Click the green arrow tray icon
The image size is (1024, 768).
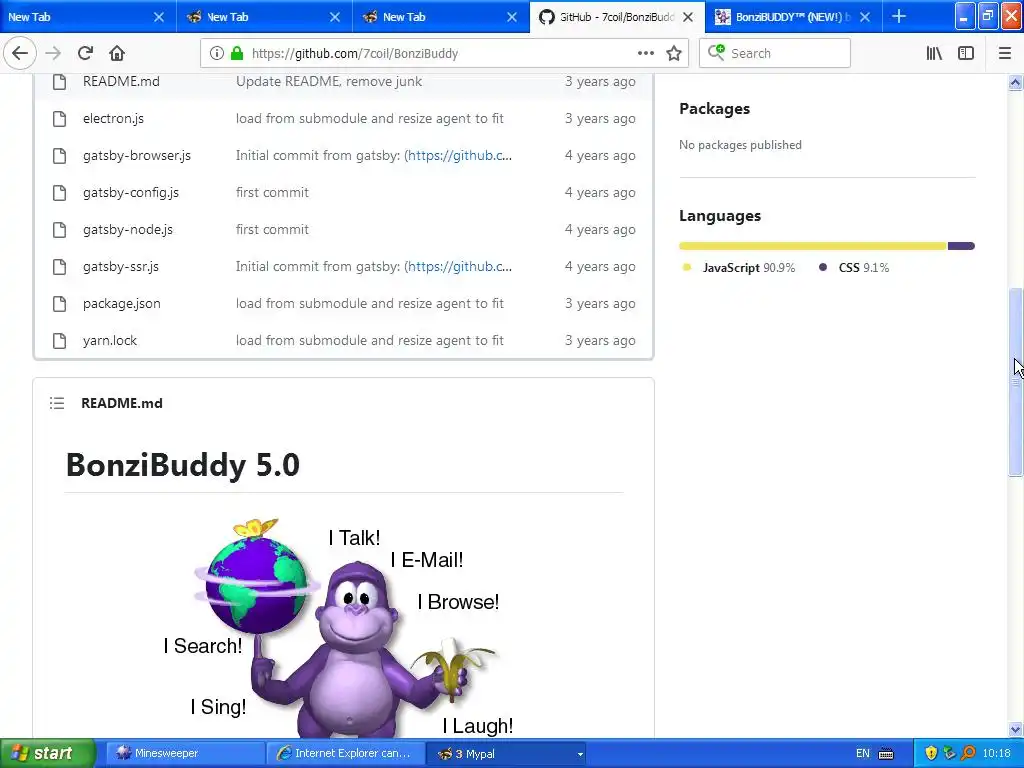click(x=950, y=753)
